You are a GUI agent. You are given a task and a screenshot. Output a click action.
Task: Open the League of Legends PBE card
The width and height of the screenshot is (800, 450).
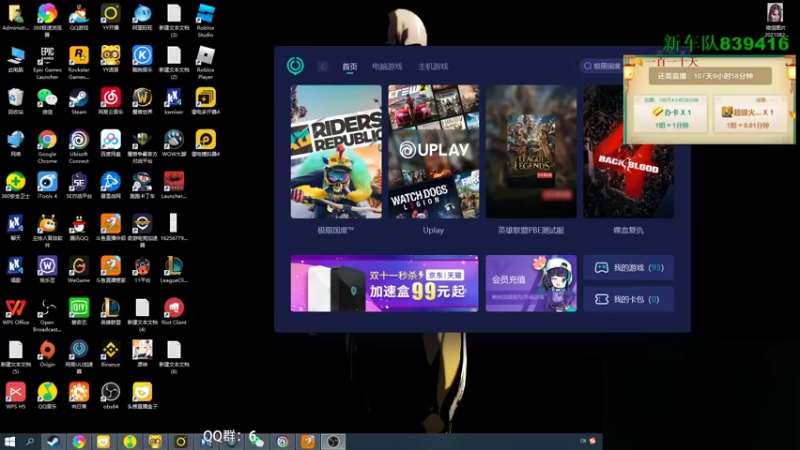pyautogui.click(x=531, y=152)
